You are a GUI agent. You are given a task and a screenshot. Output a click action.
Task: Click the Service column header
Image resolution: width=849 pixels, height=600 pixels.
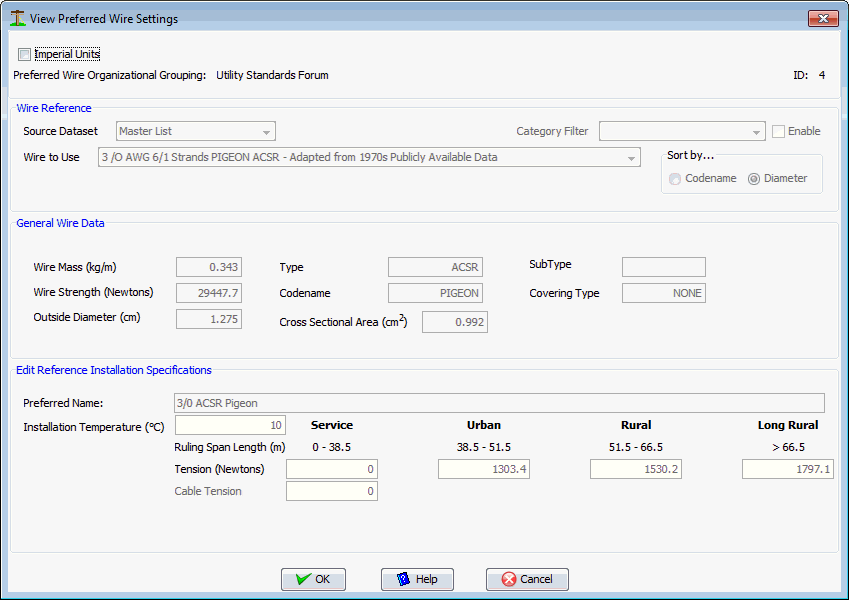332,425
